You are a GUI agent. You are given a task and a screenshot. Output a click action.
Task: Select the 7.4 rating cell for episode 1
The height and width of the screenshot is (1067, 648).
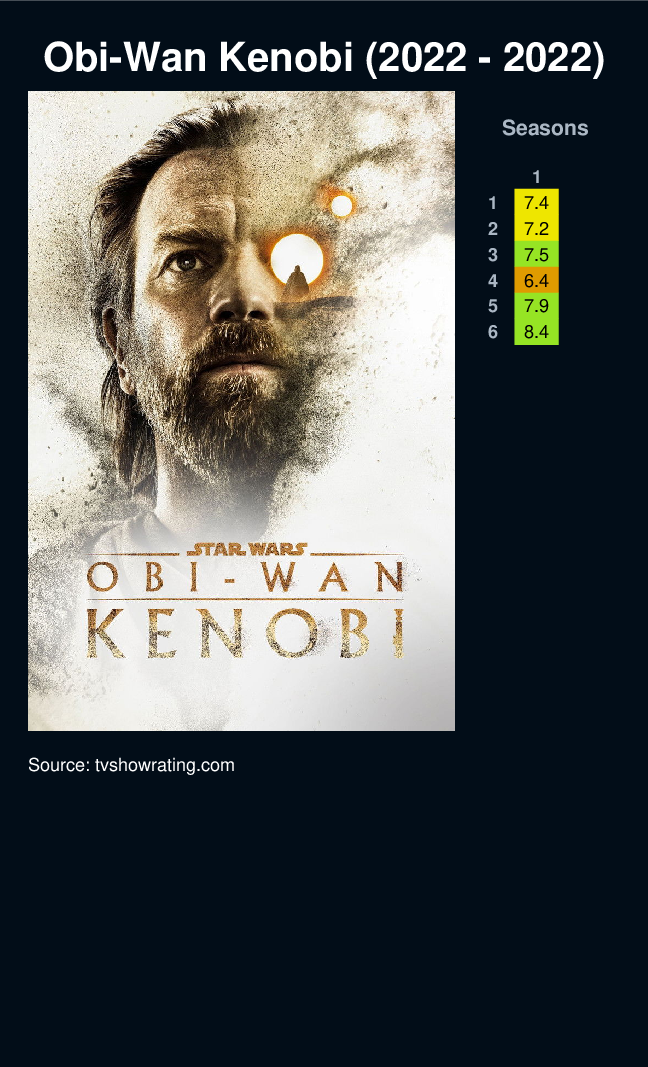(x=536, y=202)
